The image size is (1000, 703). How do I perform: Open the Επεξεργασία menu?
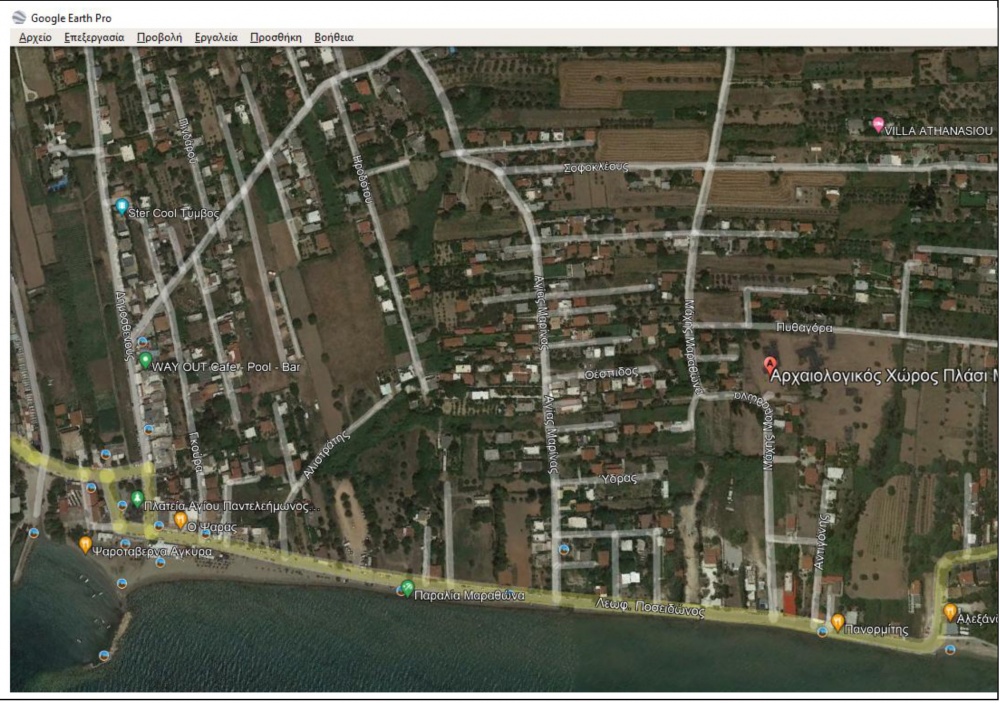click(x=94, y=37)
